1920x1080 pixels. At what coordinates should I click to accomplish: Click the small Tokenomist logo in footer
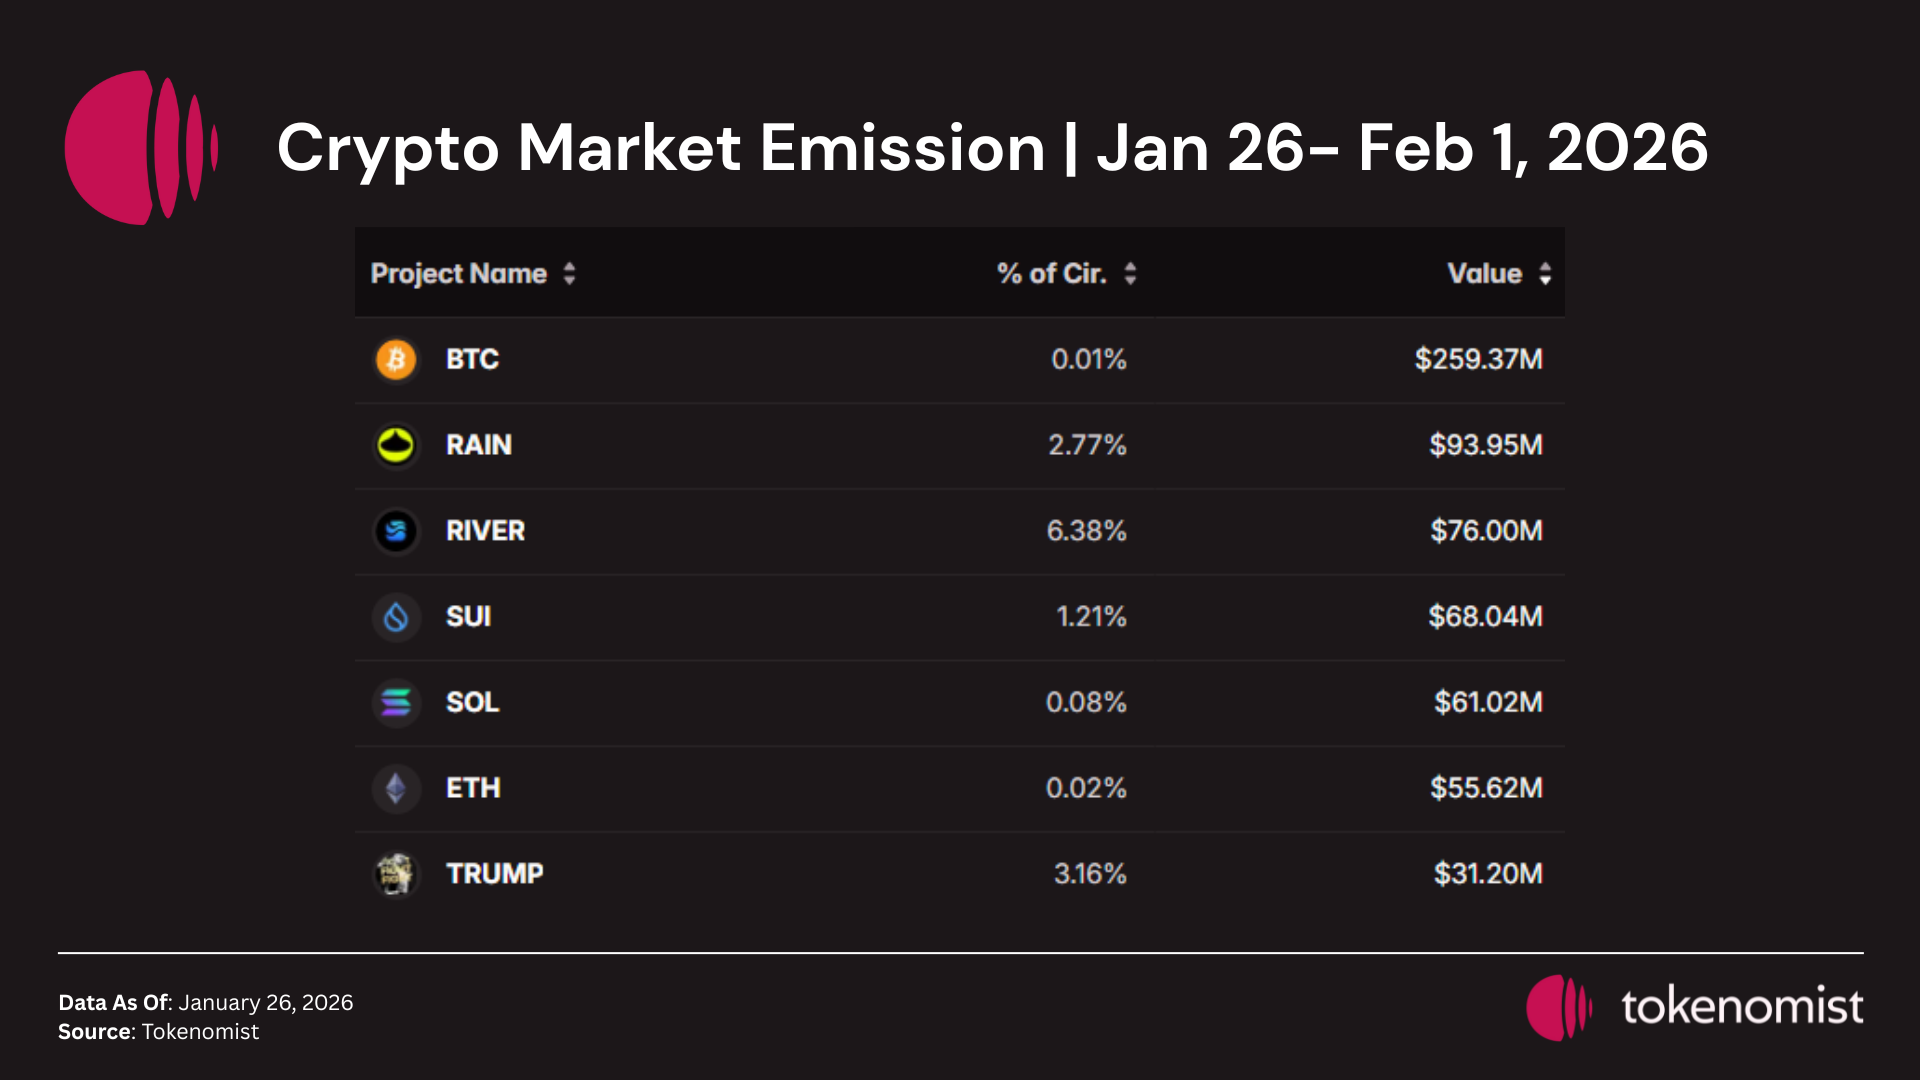coord(1558,1008)
